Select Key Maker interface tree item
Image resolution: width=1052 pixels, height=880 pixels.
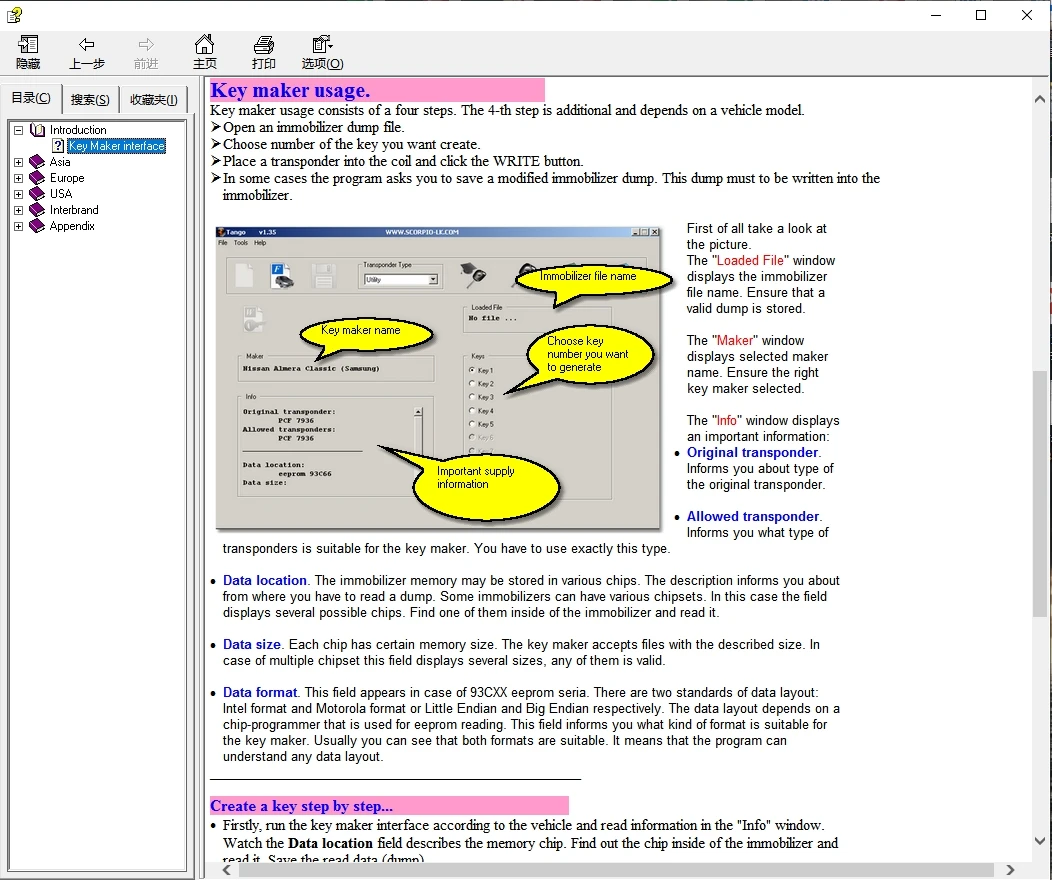click(x=117, y=146)
